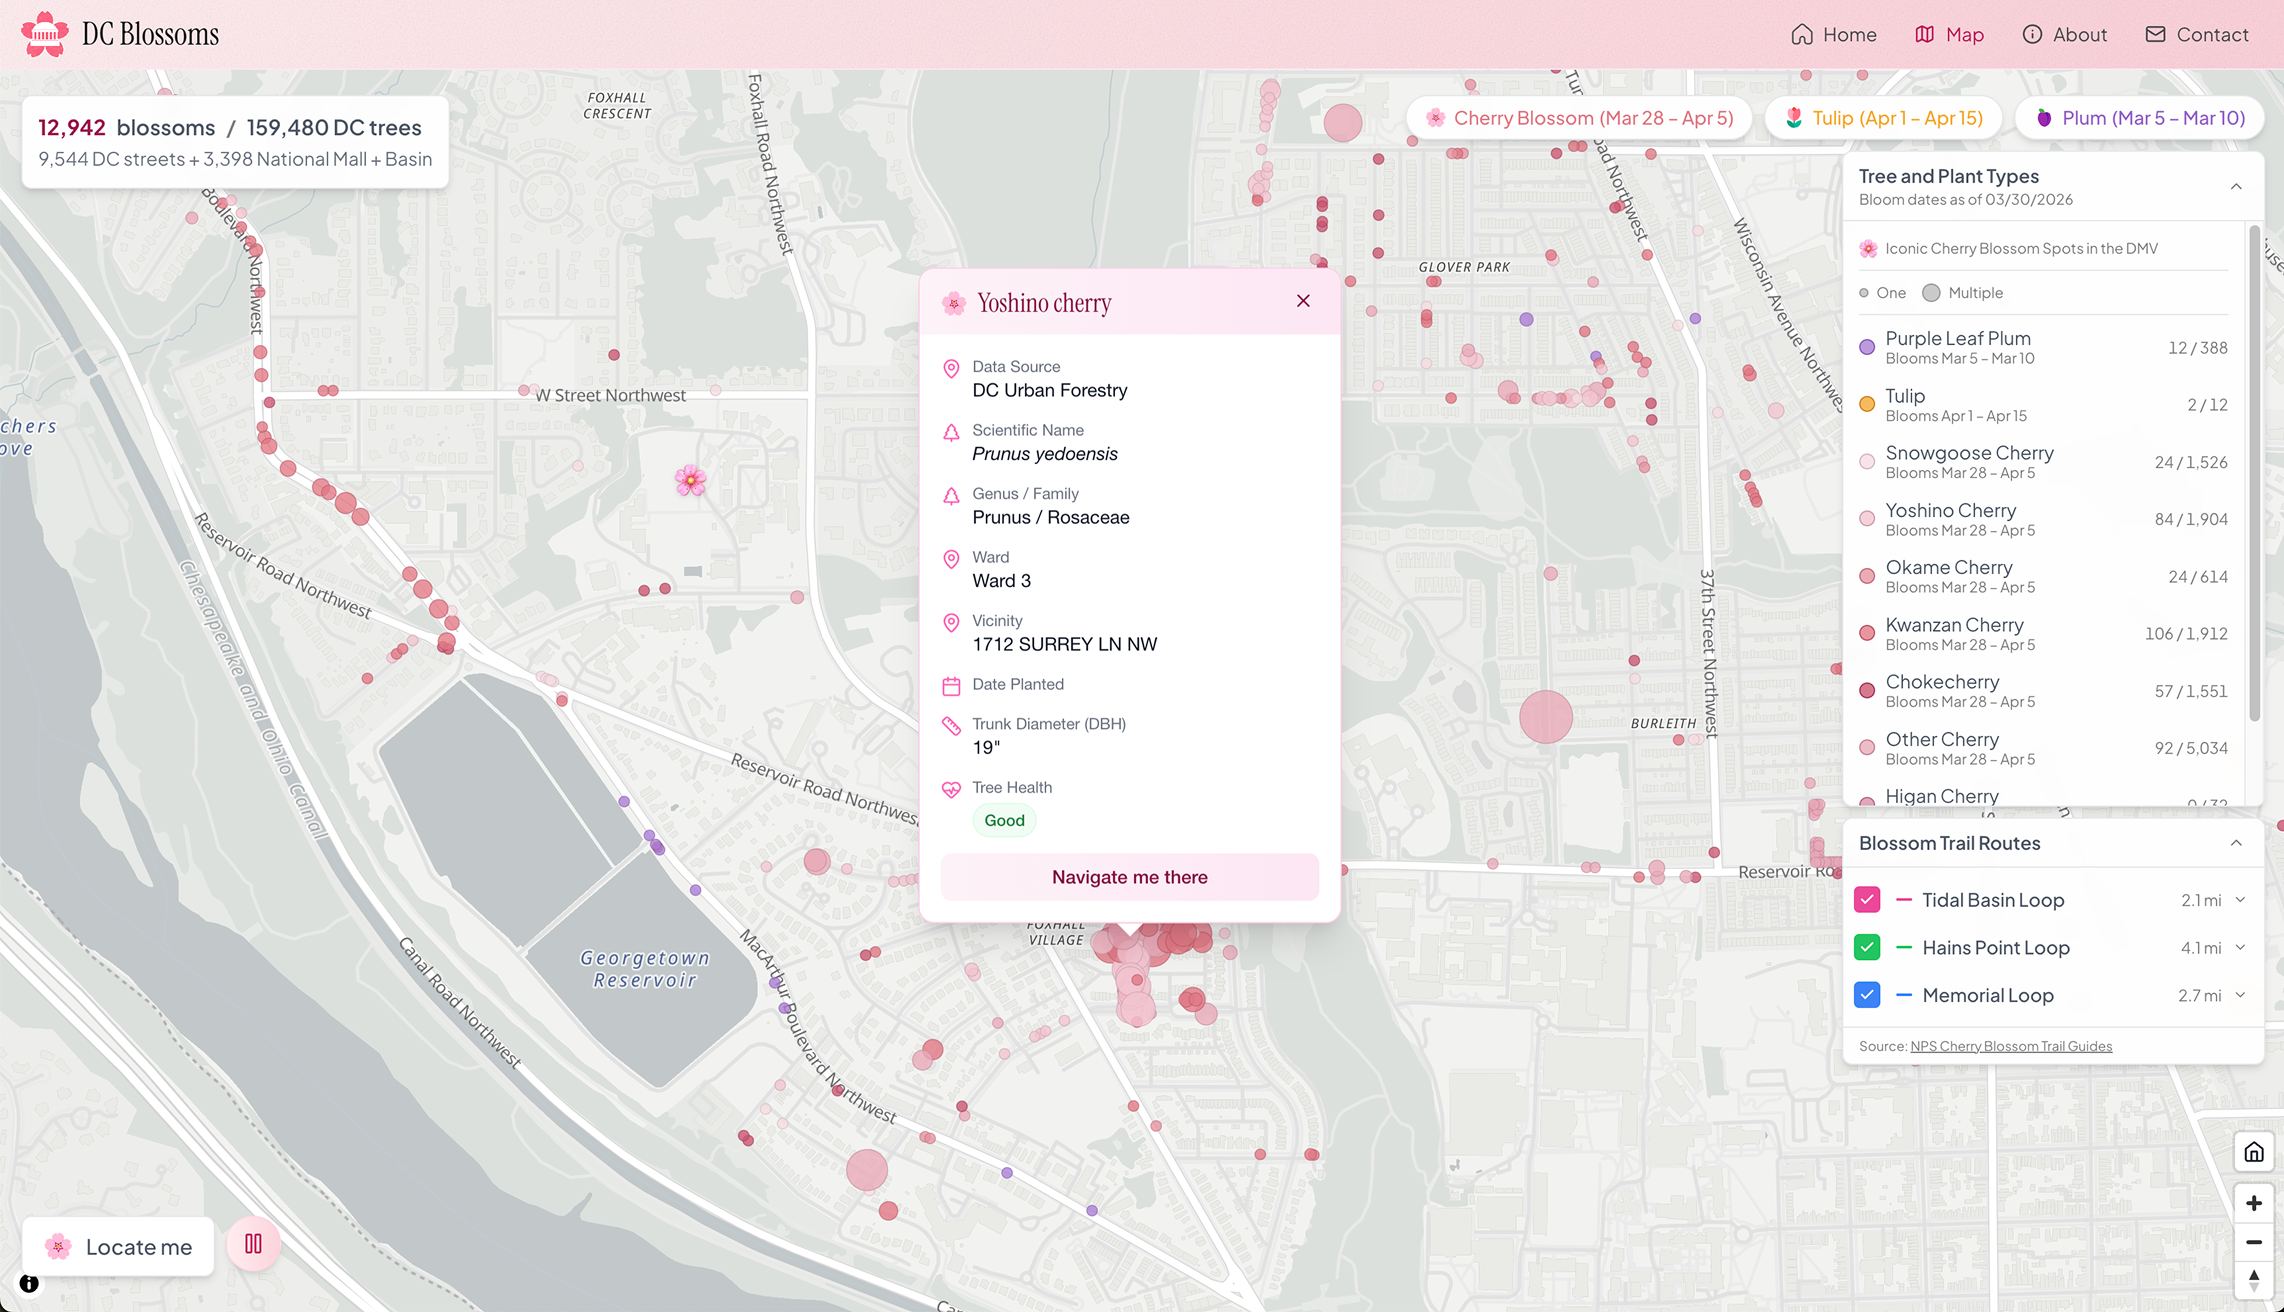
Task: Collapse the Blossom Trail Routes panel
Action: click(x=2236, y=843)
